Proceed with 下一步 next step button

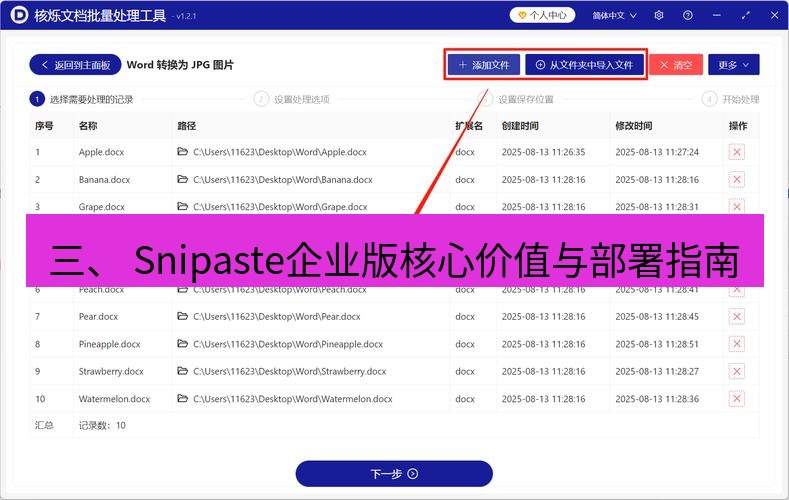click(394, 474)
